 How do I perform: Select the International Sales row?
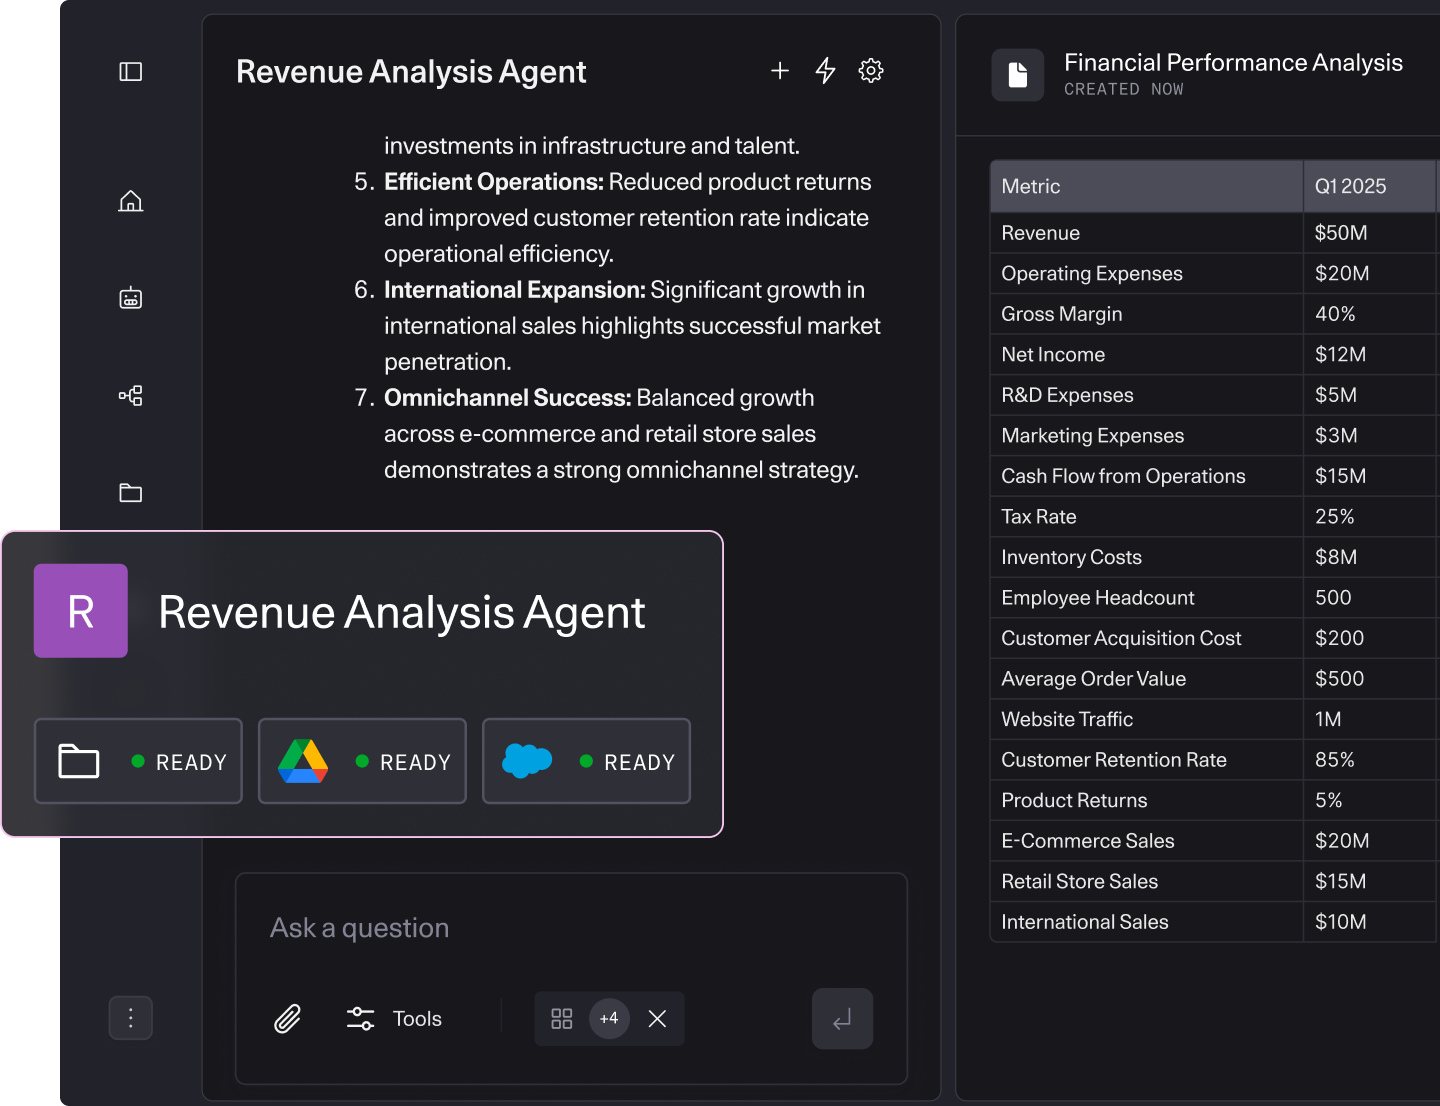(x=1215, y=922)
